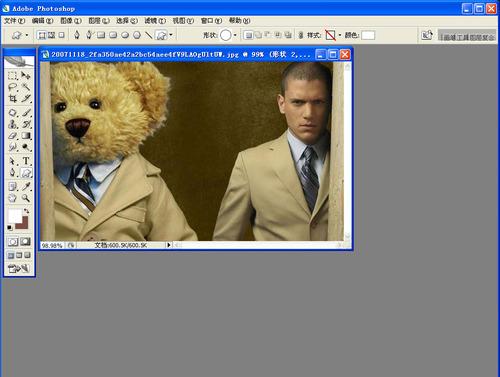Select the Gradient tool

26,135
